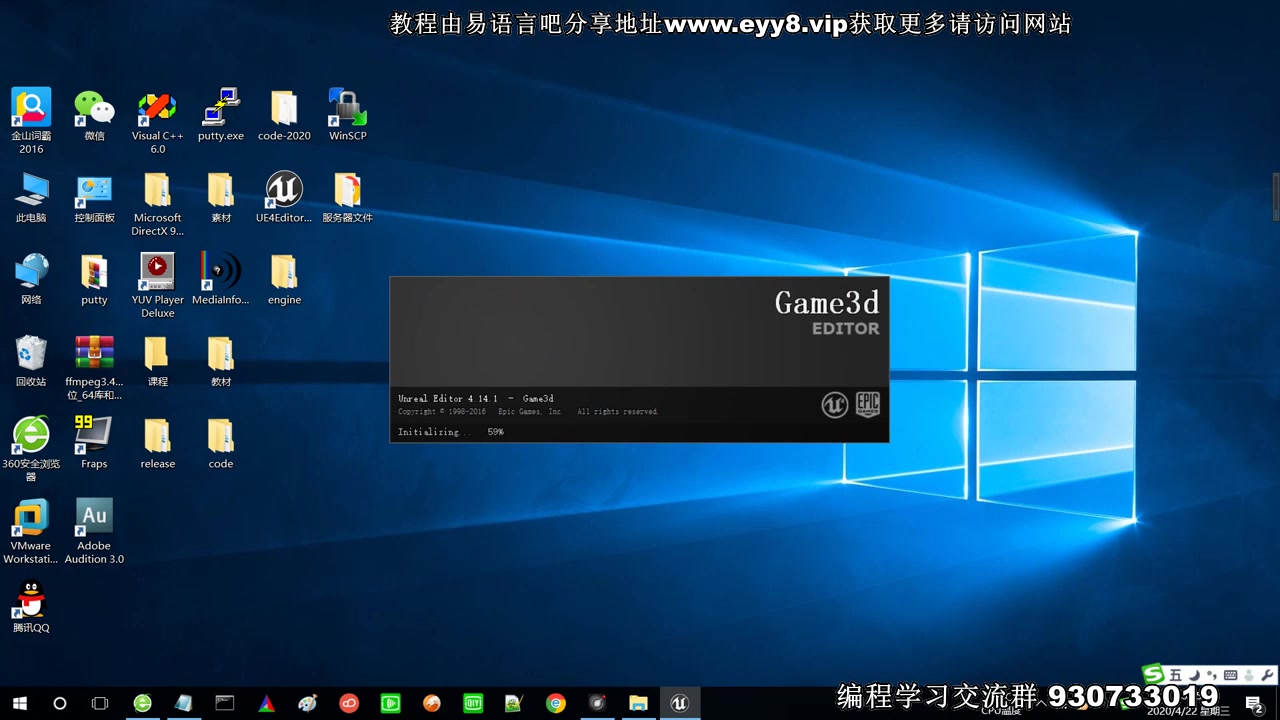Open the YUV Player Deluxe shortcut
Screen dimensions: 1280x720
157,285
